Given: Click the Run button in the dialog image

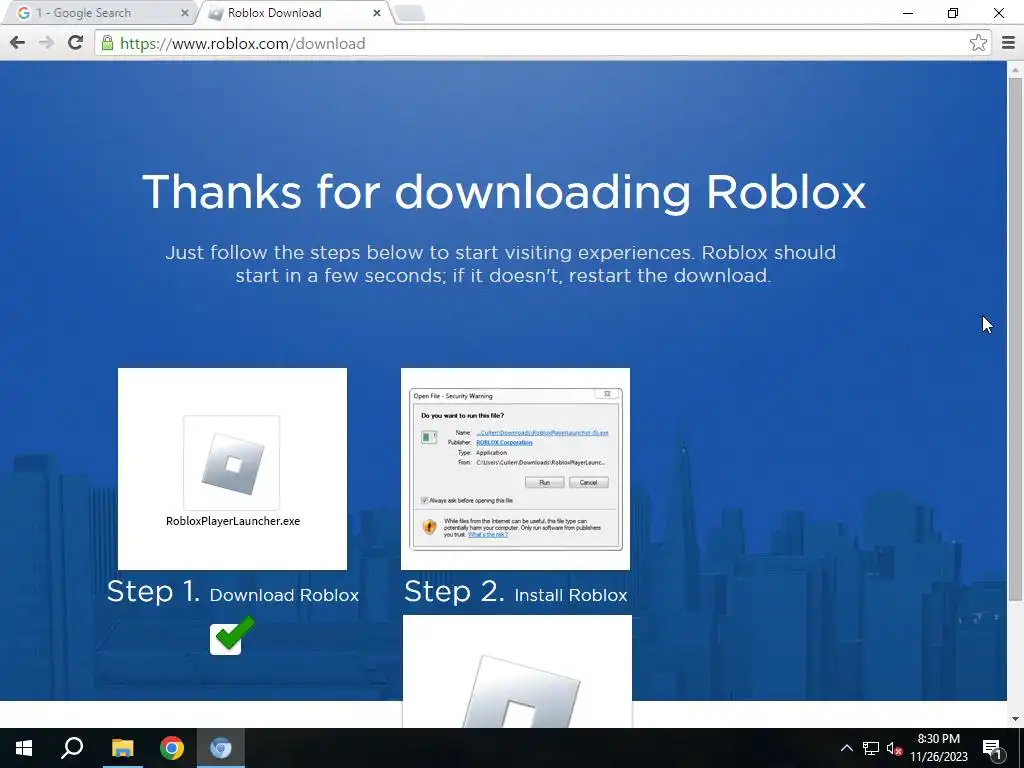Looking at the screenshot, I should [x=544, y=483].
